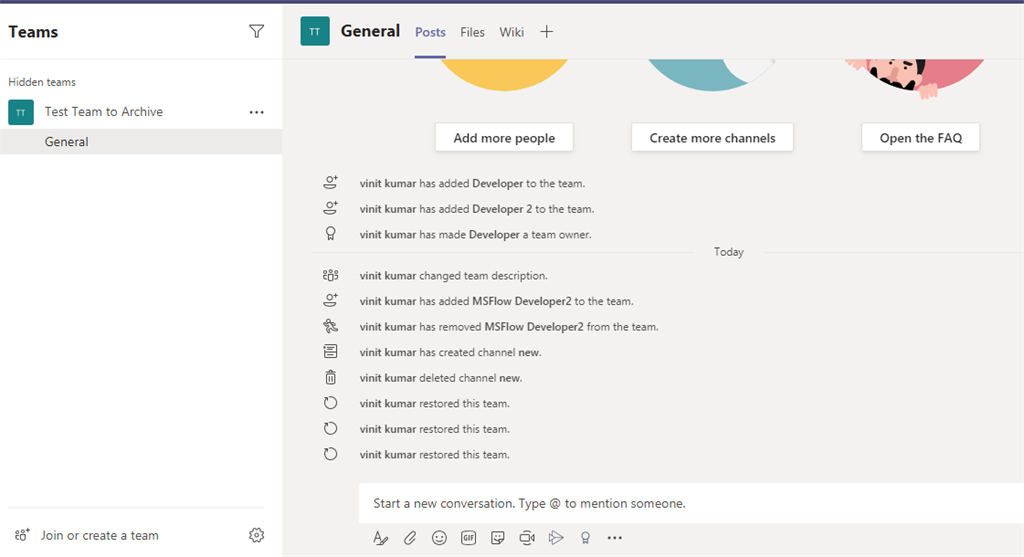
Task: Open the Stream send arrow icon
Action: click(x=556, y=537)
